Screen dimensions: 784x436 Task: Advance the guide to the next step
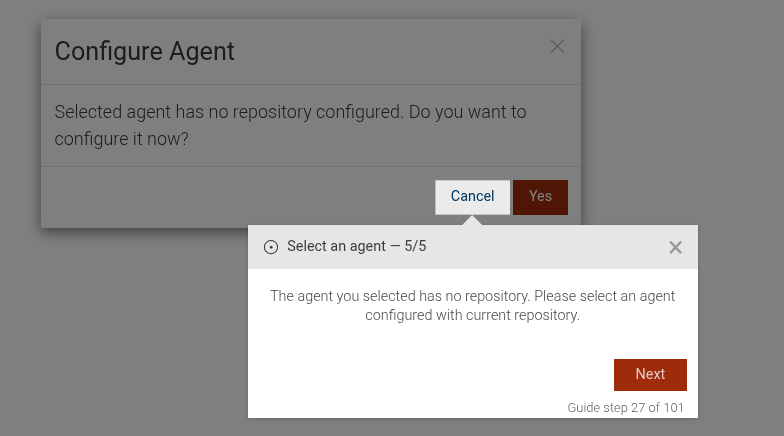tap(650, 374)
